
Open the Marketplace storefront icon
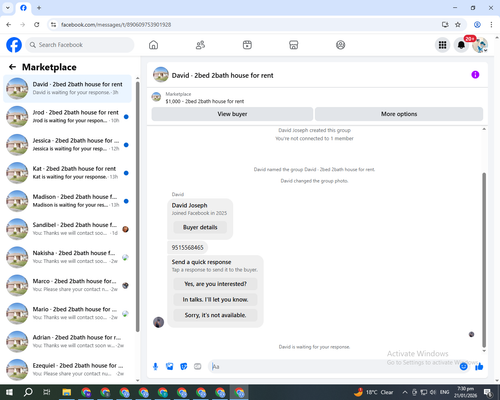tap(293, 45)
